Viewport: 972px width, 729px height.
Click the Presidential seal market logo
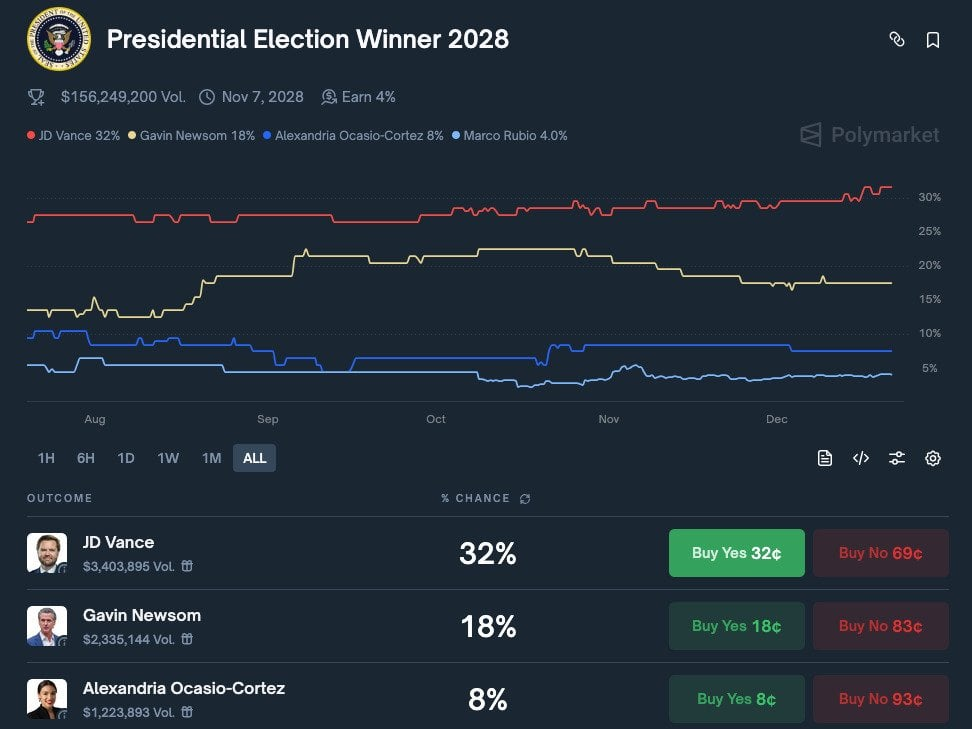click(x=59, y=39)
